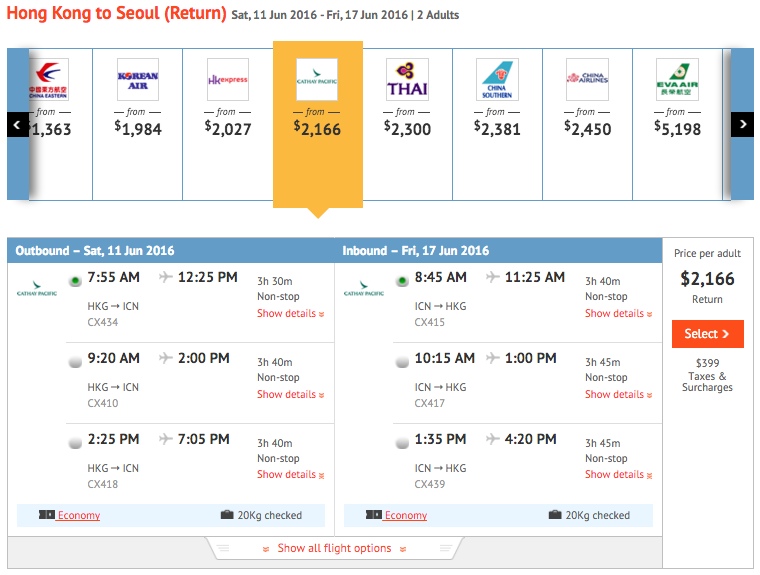Viewport: 760px width, 575px height.
Task: Click the plane icon of the 10:15 AM flight
Action: pyautogui.click(x=493, y=358)
